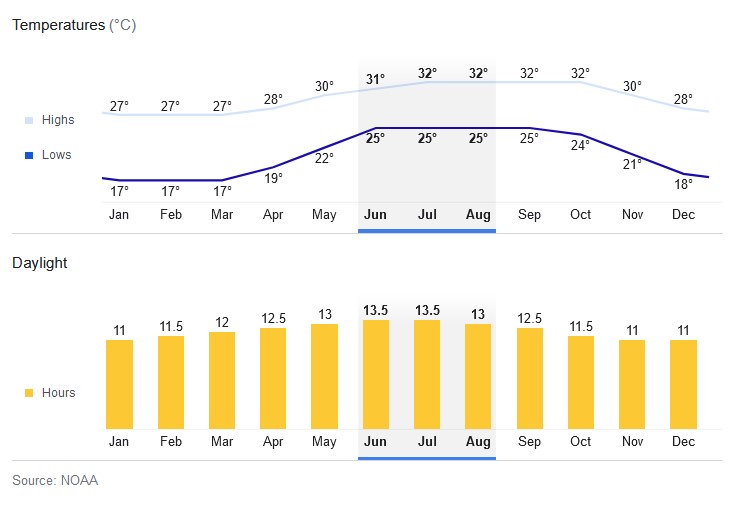Click the blue highlight bar under Jul
The width and height of the screenshot is (750, 507).
pyautogui.click(x=427, y=231)
